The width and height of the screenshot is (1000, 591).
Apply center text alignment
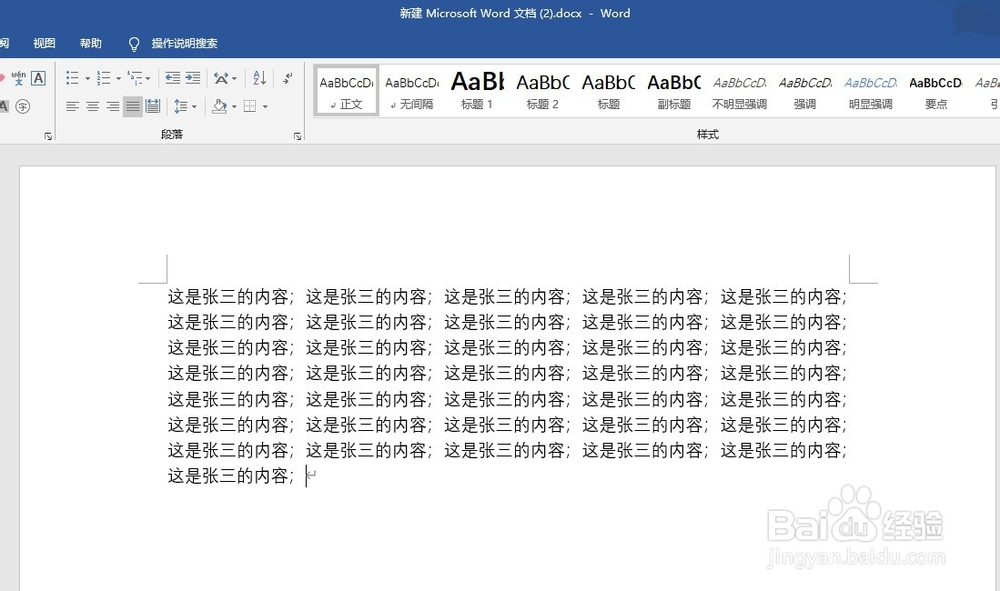92,107
